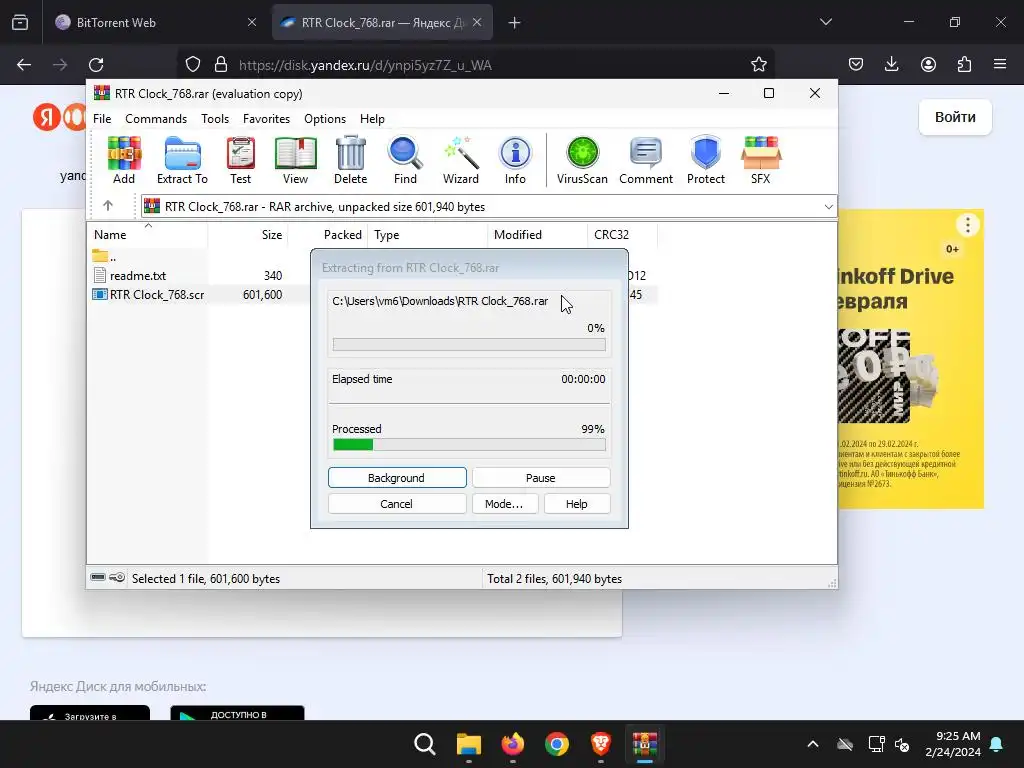Sort by Packed column header
The width and height of the screenshot is (1024, 768).
(328, 234)
